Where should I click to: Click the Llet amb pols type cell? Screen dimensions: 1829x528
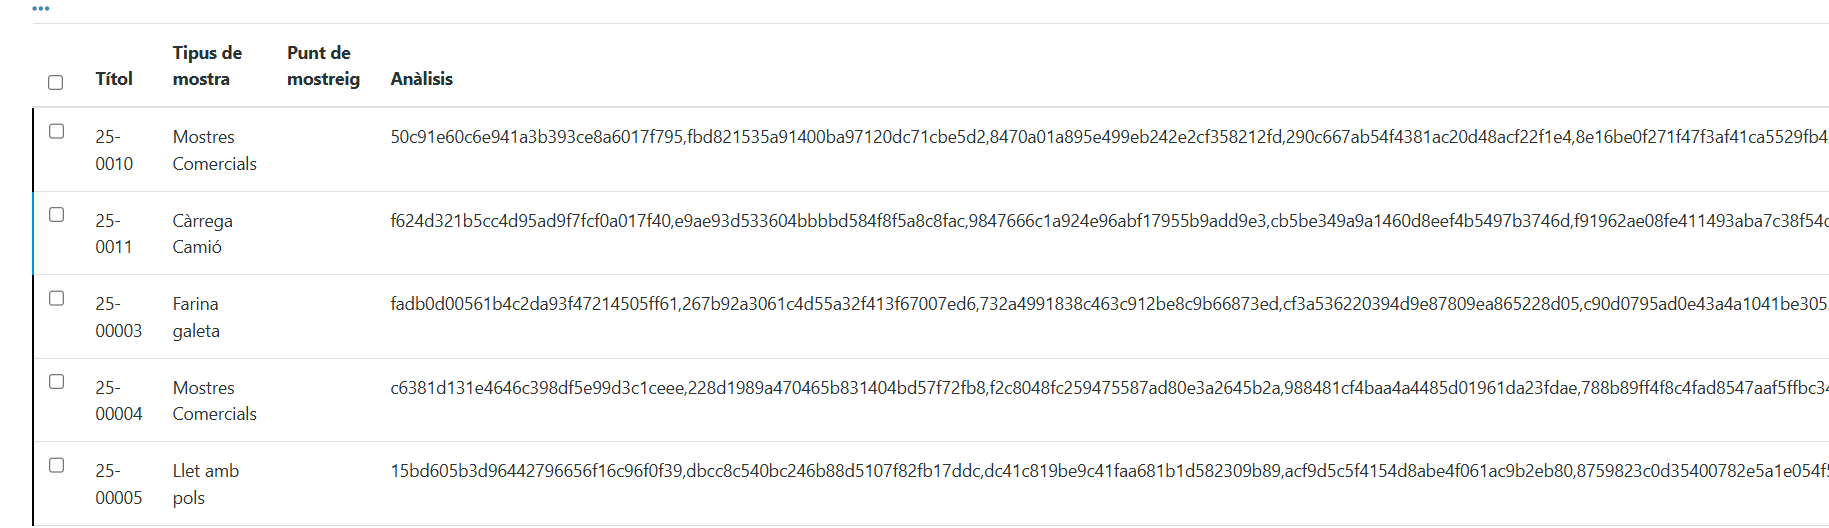pos(205,484)
